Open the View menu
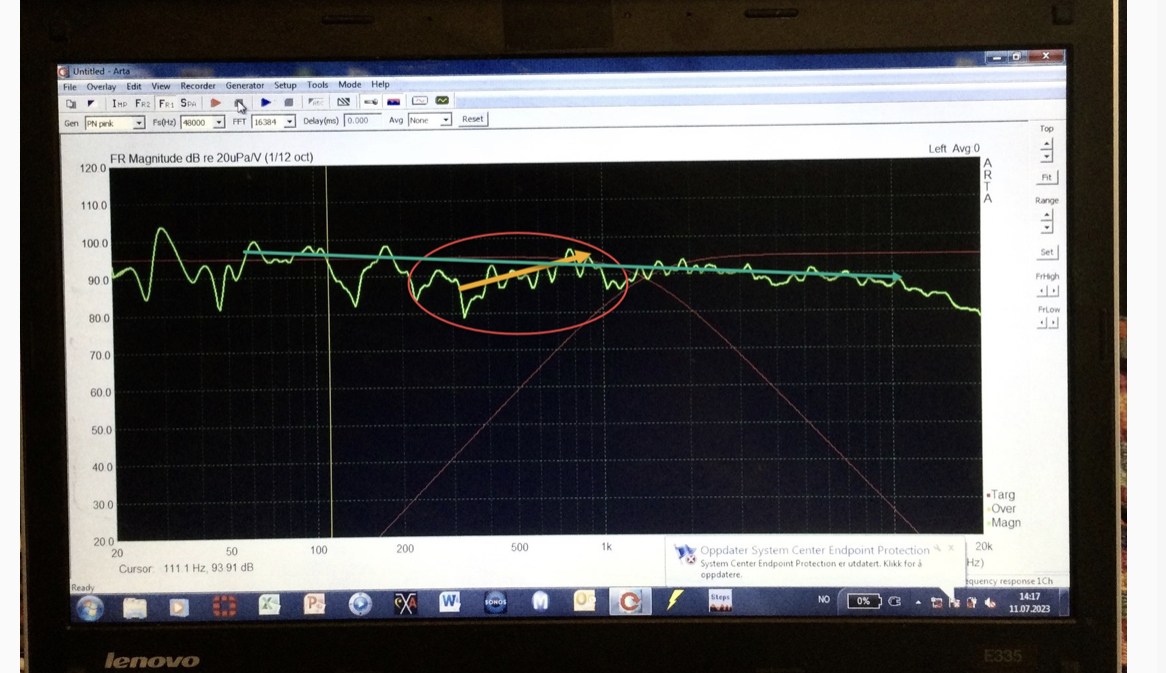This screenshot has height=673, width=1166. coord(161,86)
